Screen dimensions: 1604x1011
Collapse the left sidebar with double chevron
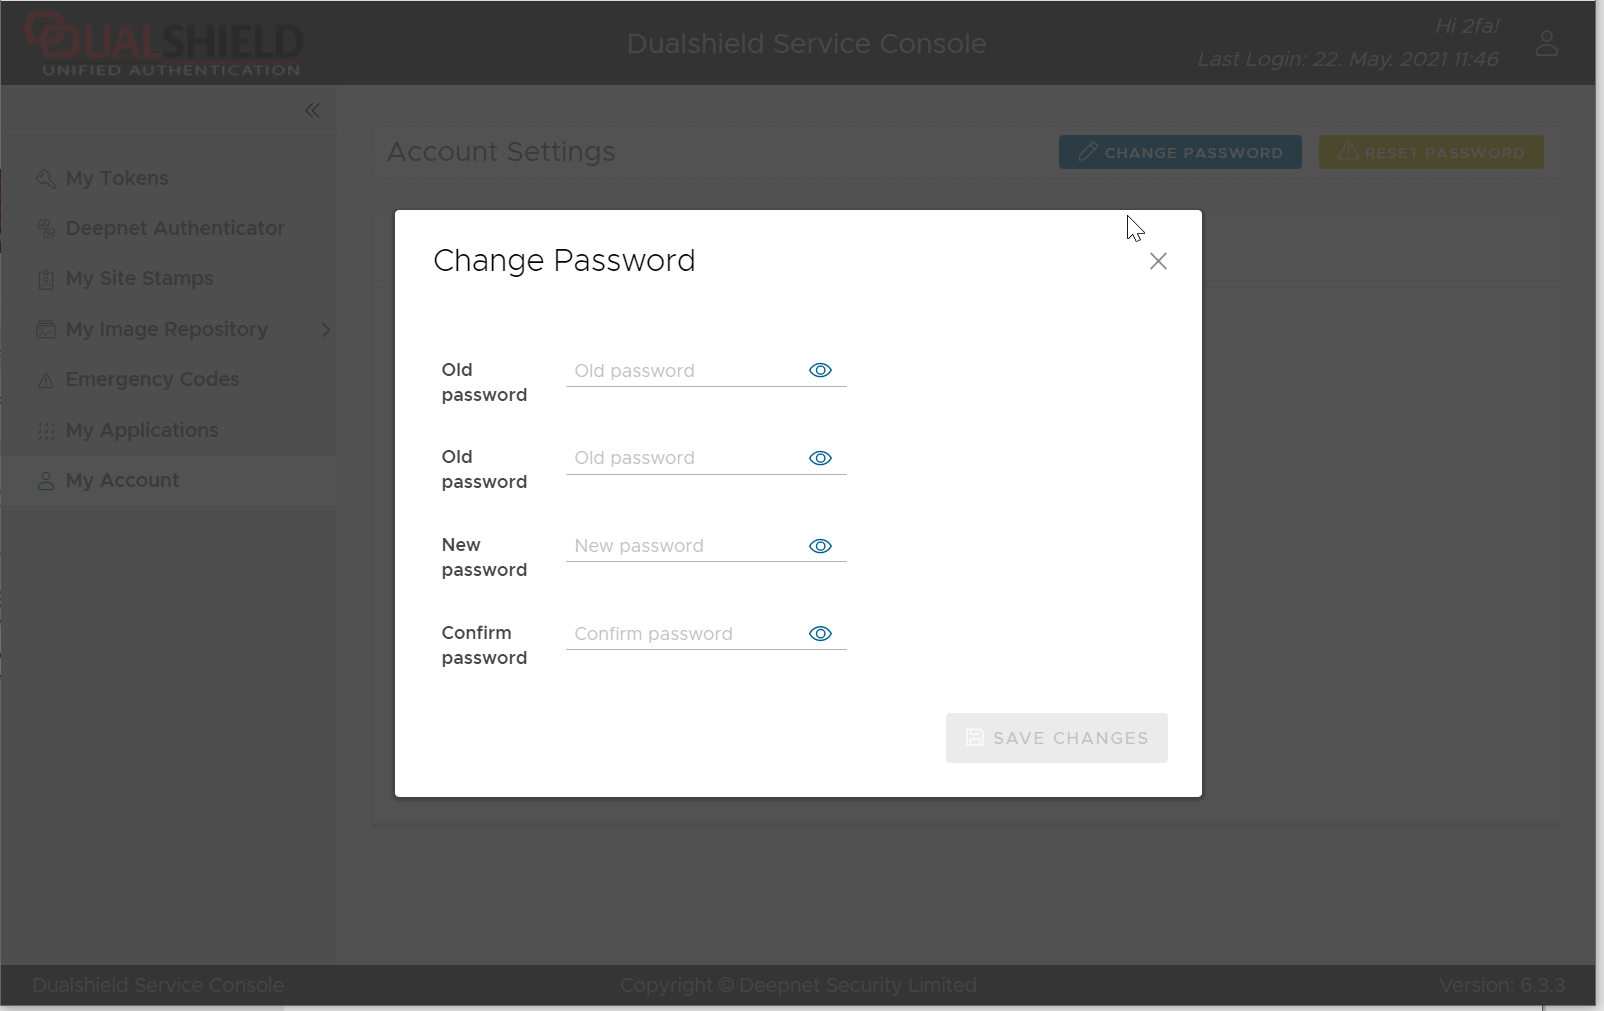tap(312, 110)
